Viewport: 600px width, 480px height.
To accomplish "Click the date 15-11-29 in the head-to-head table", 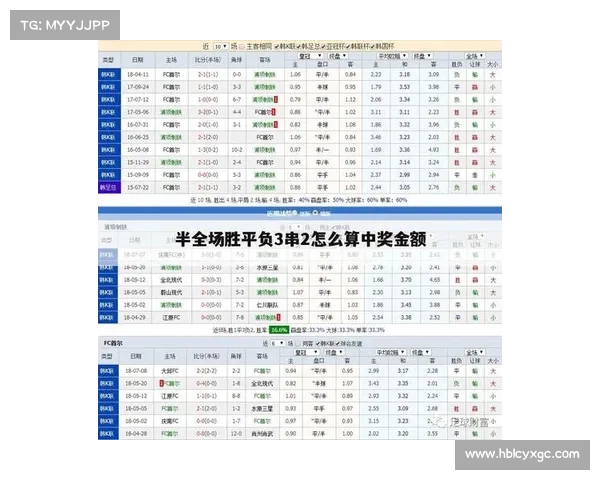I will [x=138, y=162].
